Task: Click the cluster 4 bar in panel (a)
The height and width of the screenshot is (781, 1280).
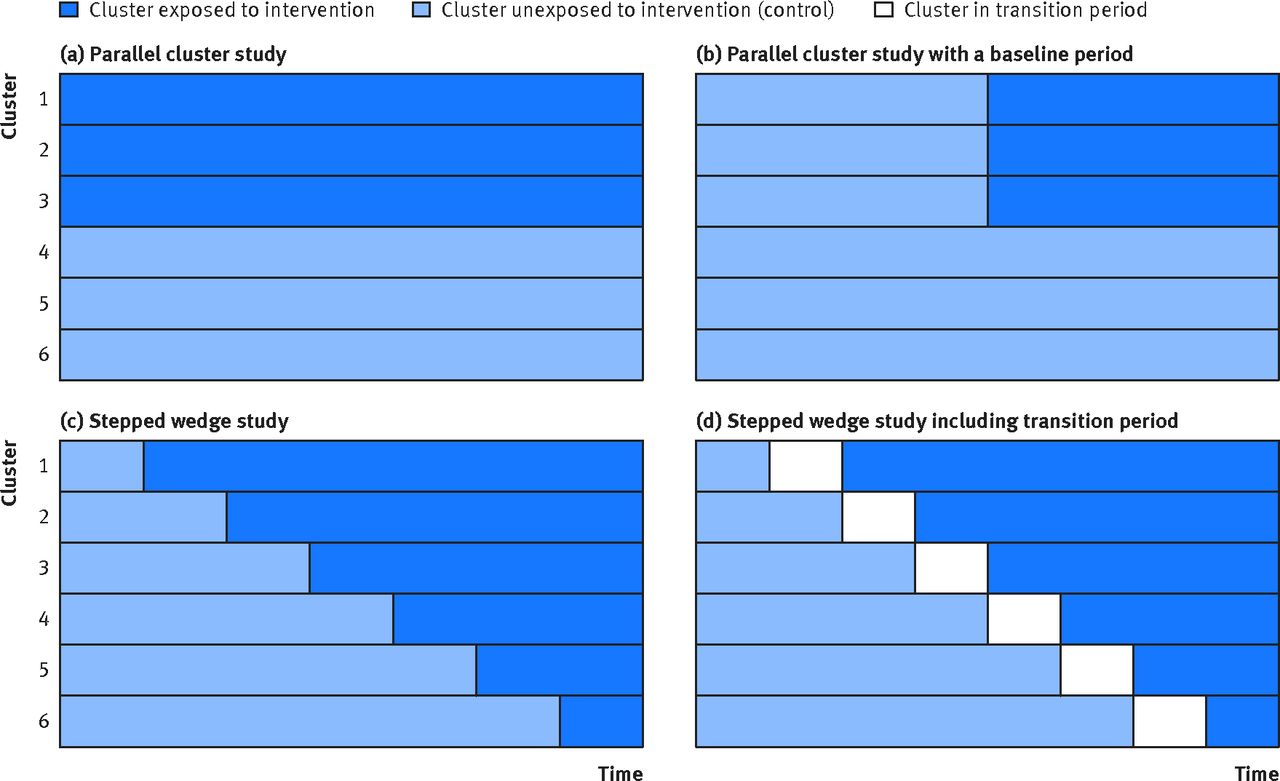Action: tap(351, 252)
